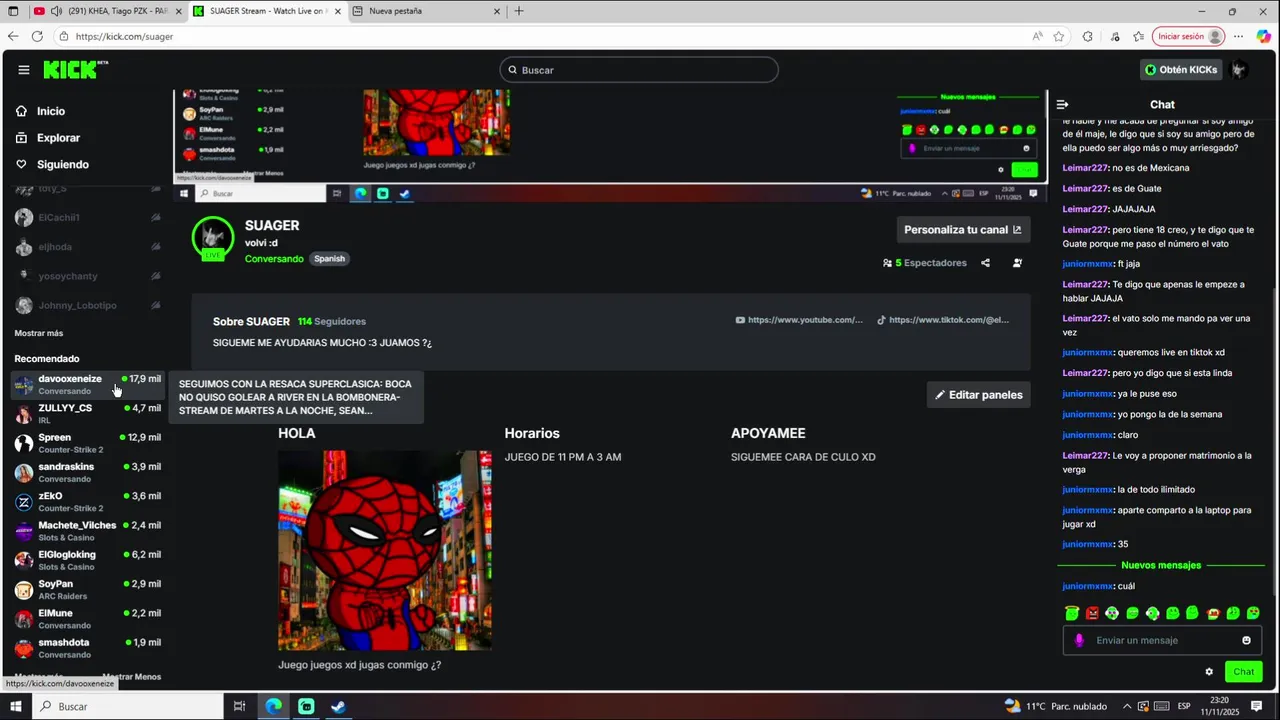Add page to favorites with star icon
The height and width of the screenshot is (720, 1280).
point(1059,36)
